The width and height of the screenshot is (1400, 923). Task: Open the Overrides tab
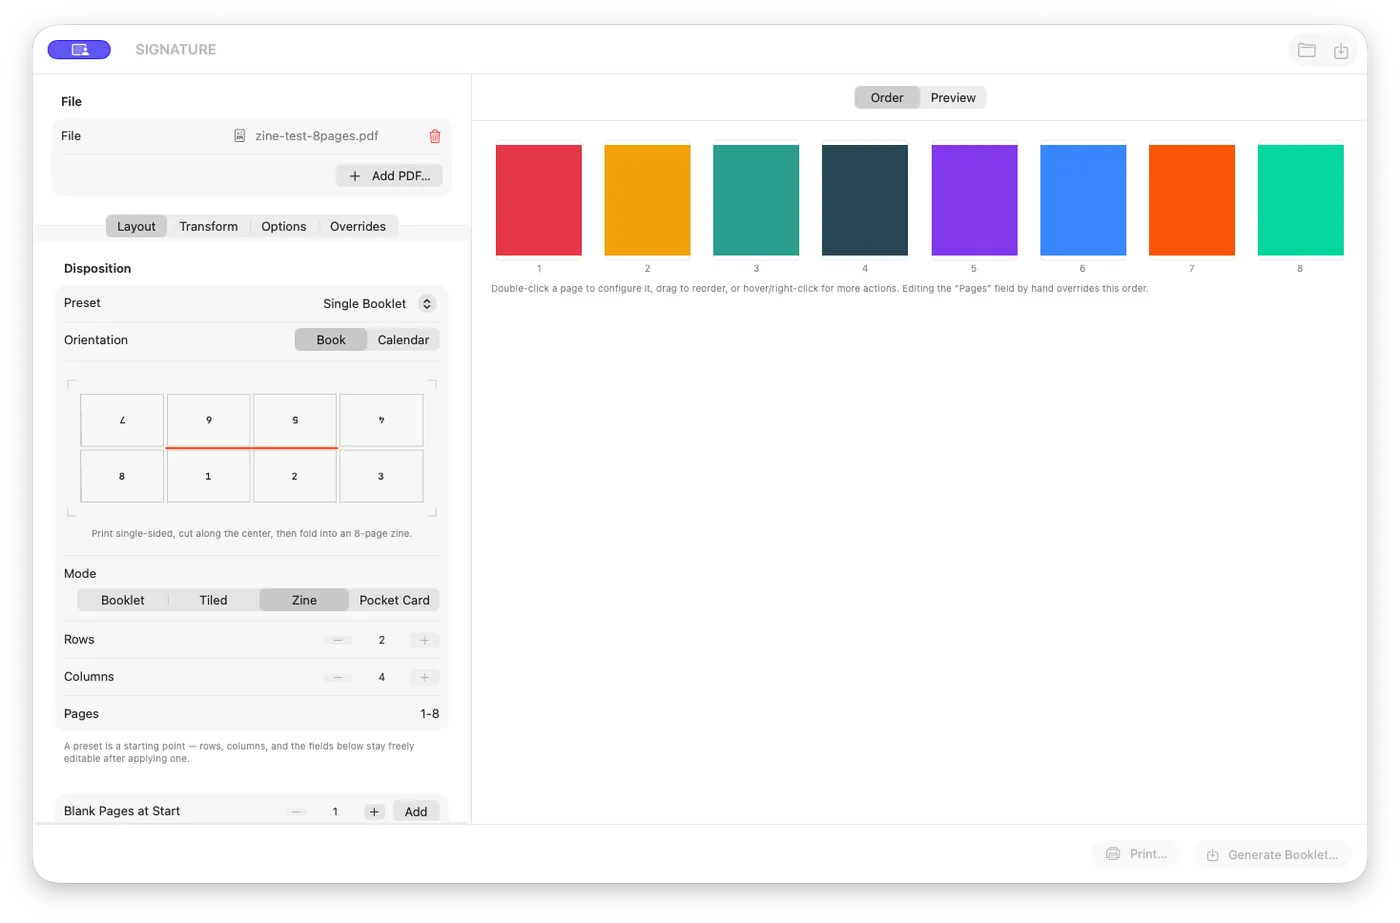[358, 226]
